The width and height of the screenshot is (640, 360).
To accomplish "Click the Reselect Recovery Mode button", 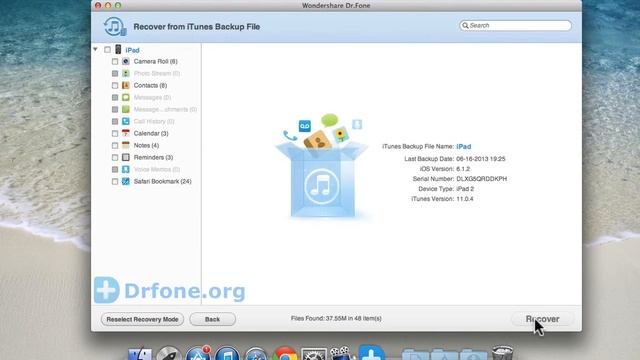I will tap(142, 319).
